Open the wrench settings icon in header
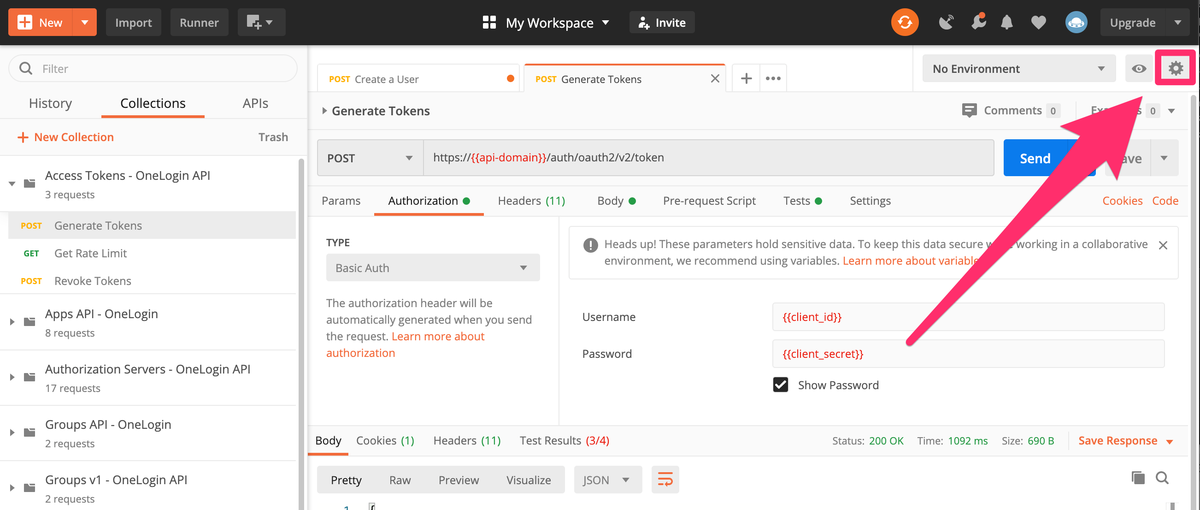Screen dimensions: 1200x510 [978, 22]
